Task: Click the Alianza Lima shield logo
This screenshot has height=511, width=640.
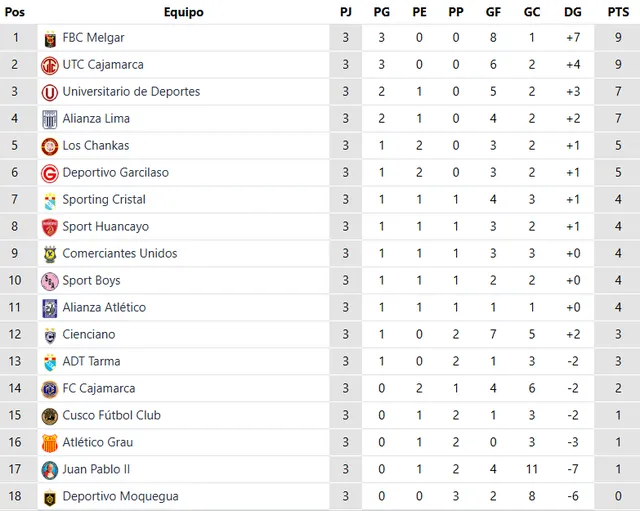Action: pyautogui.click(x=50, y=119)
